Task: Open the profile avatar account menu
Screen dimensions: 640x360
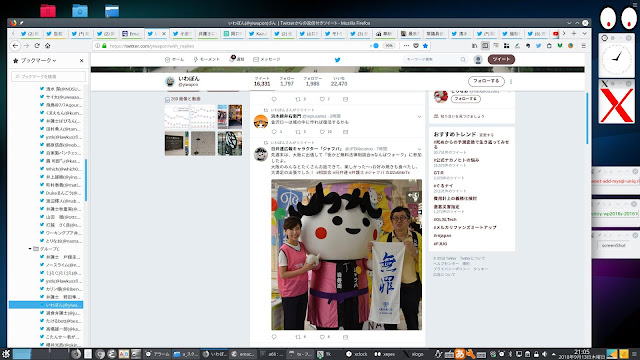Action: (x=478, y=60)
